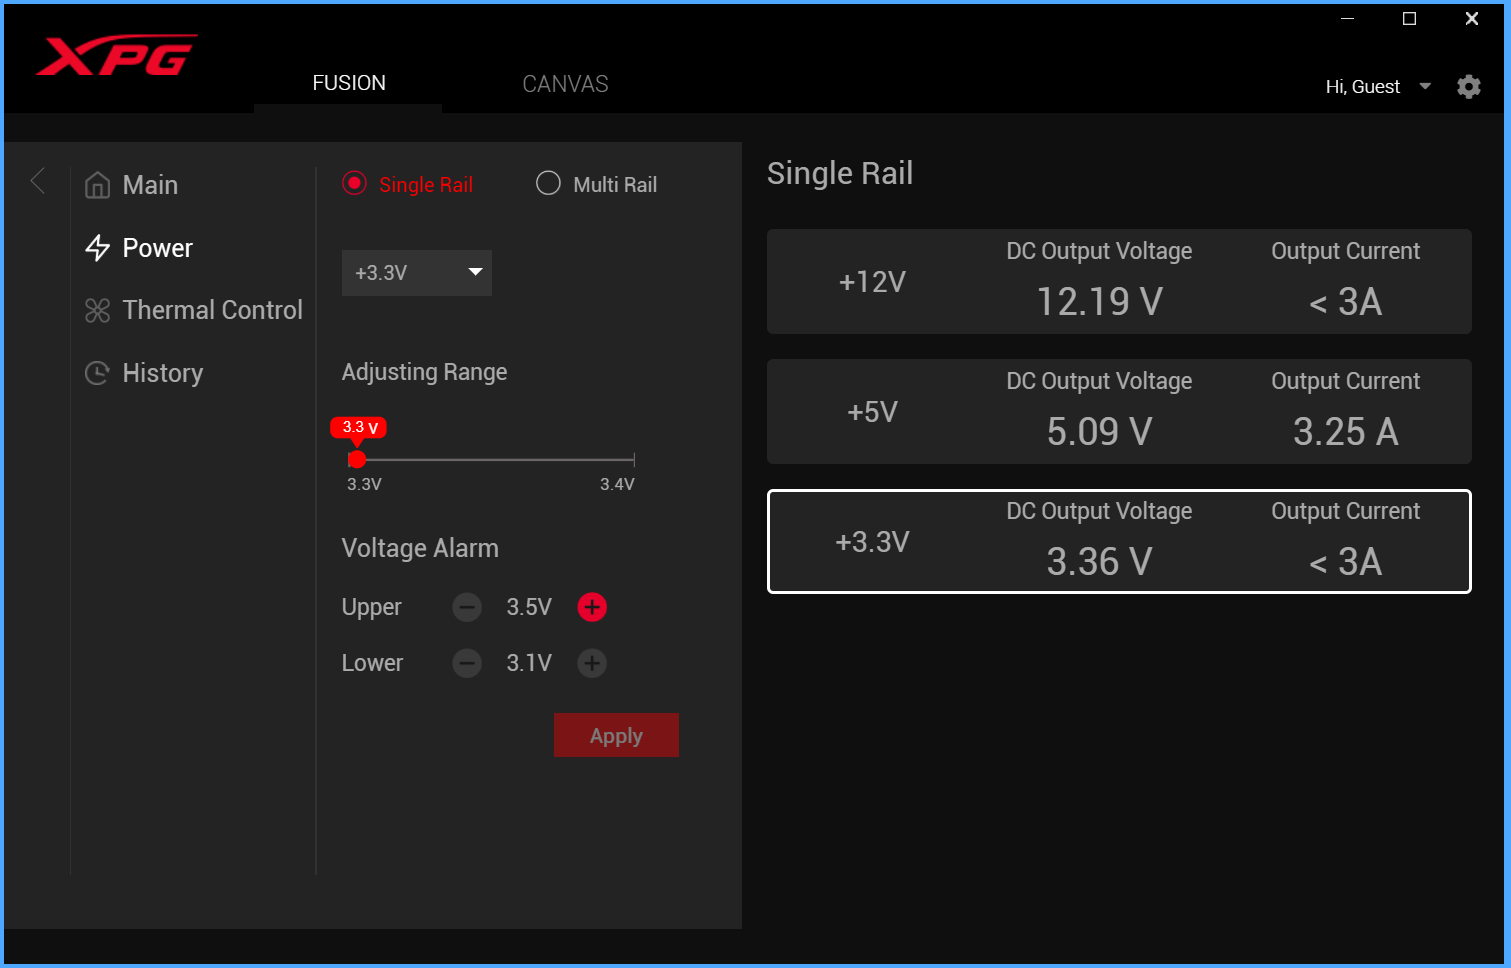The height and width of the screenshot is (968, 1511).
Task: Open the Thermal Control section
Action: pos(212,311)
